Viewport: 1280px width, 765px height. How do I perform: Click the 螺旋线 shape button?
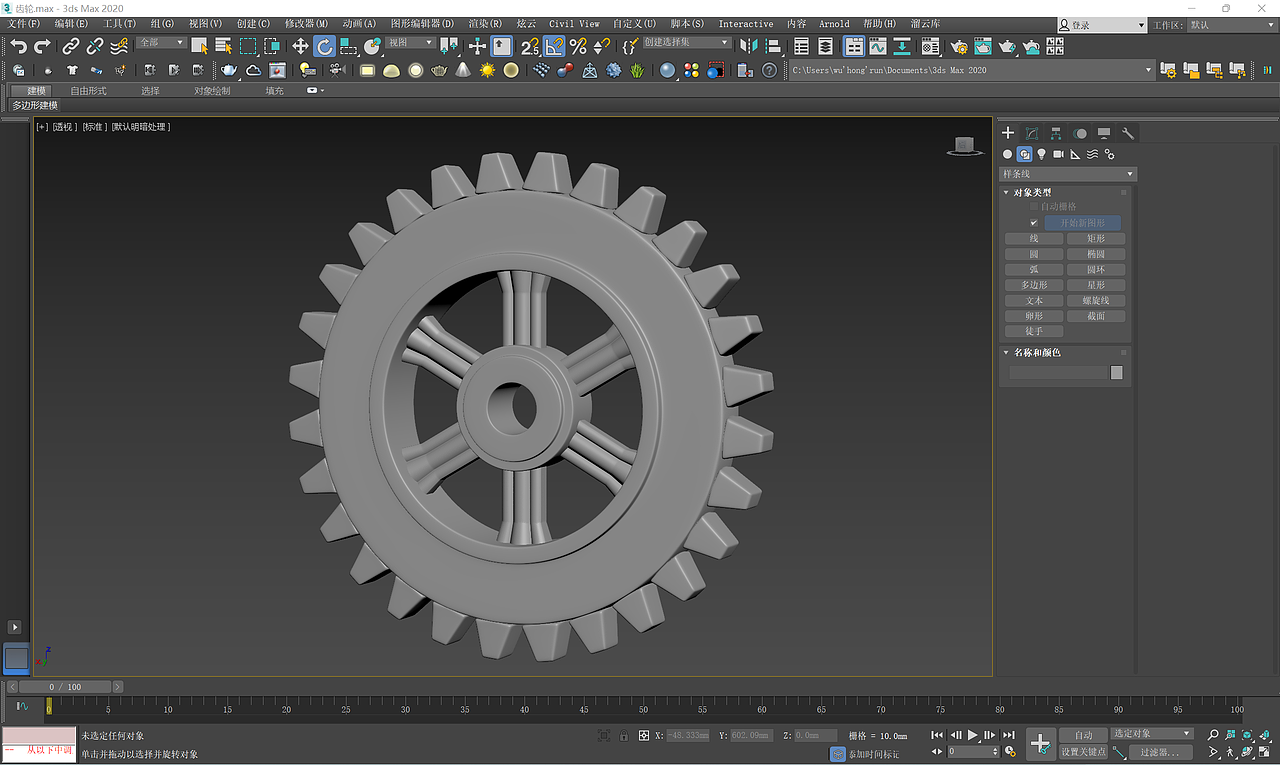click(x=1096, y=301)
